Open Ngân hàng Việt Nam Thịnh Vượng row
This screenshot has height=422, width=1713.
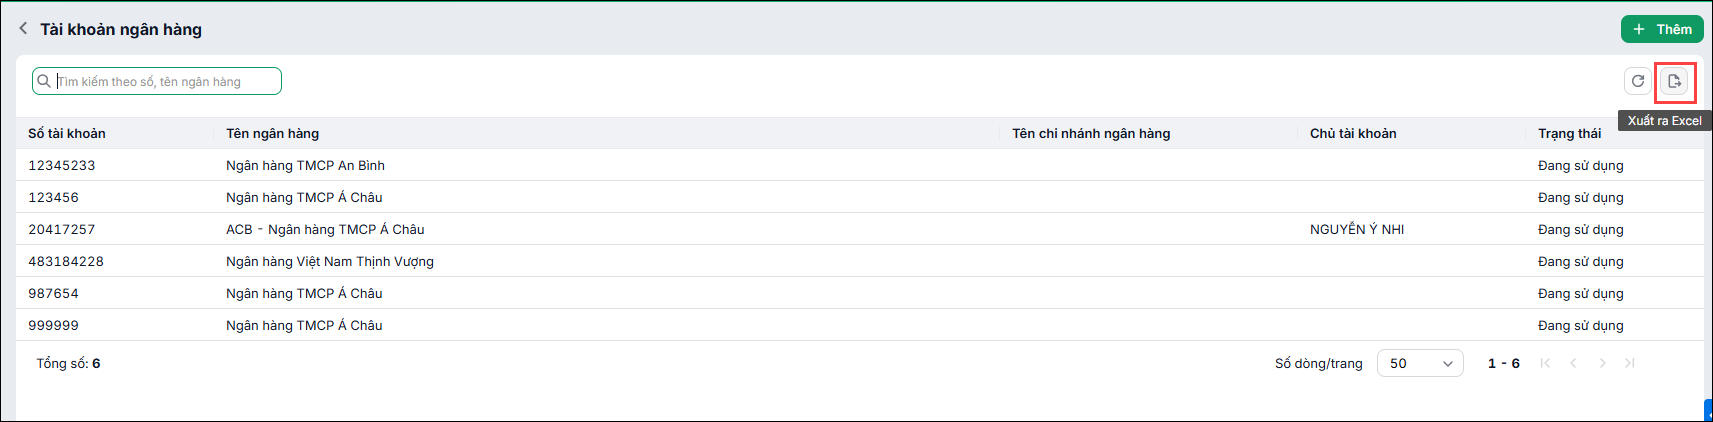coord(860,261)
